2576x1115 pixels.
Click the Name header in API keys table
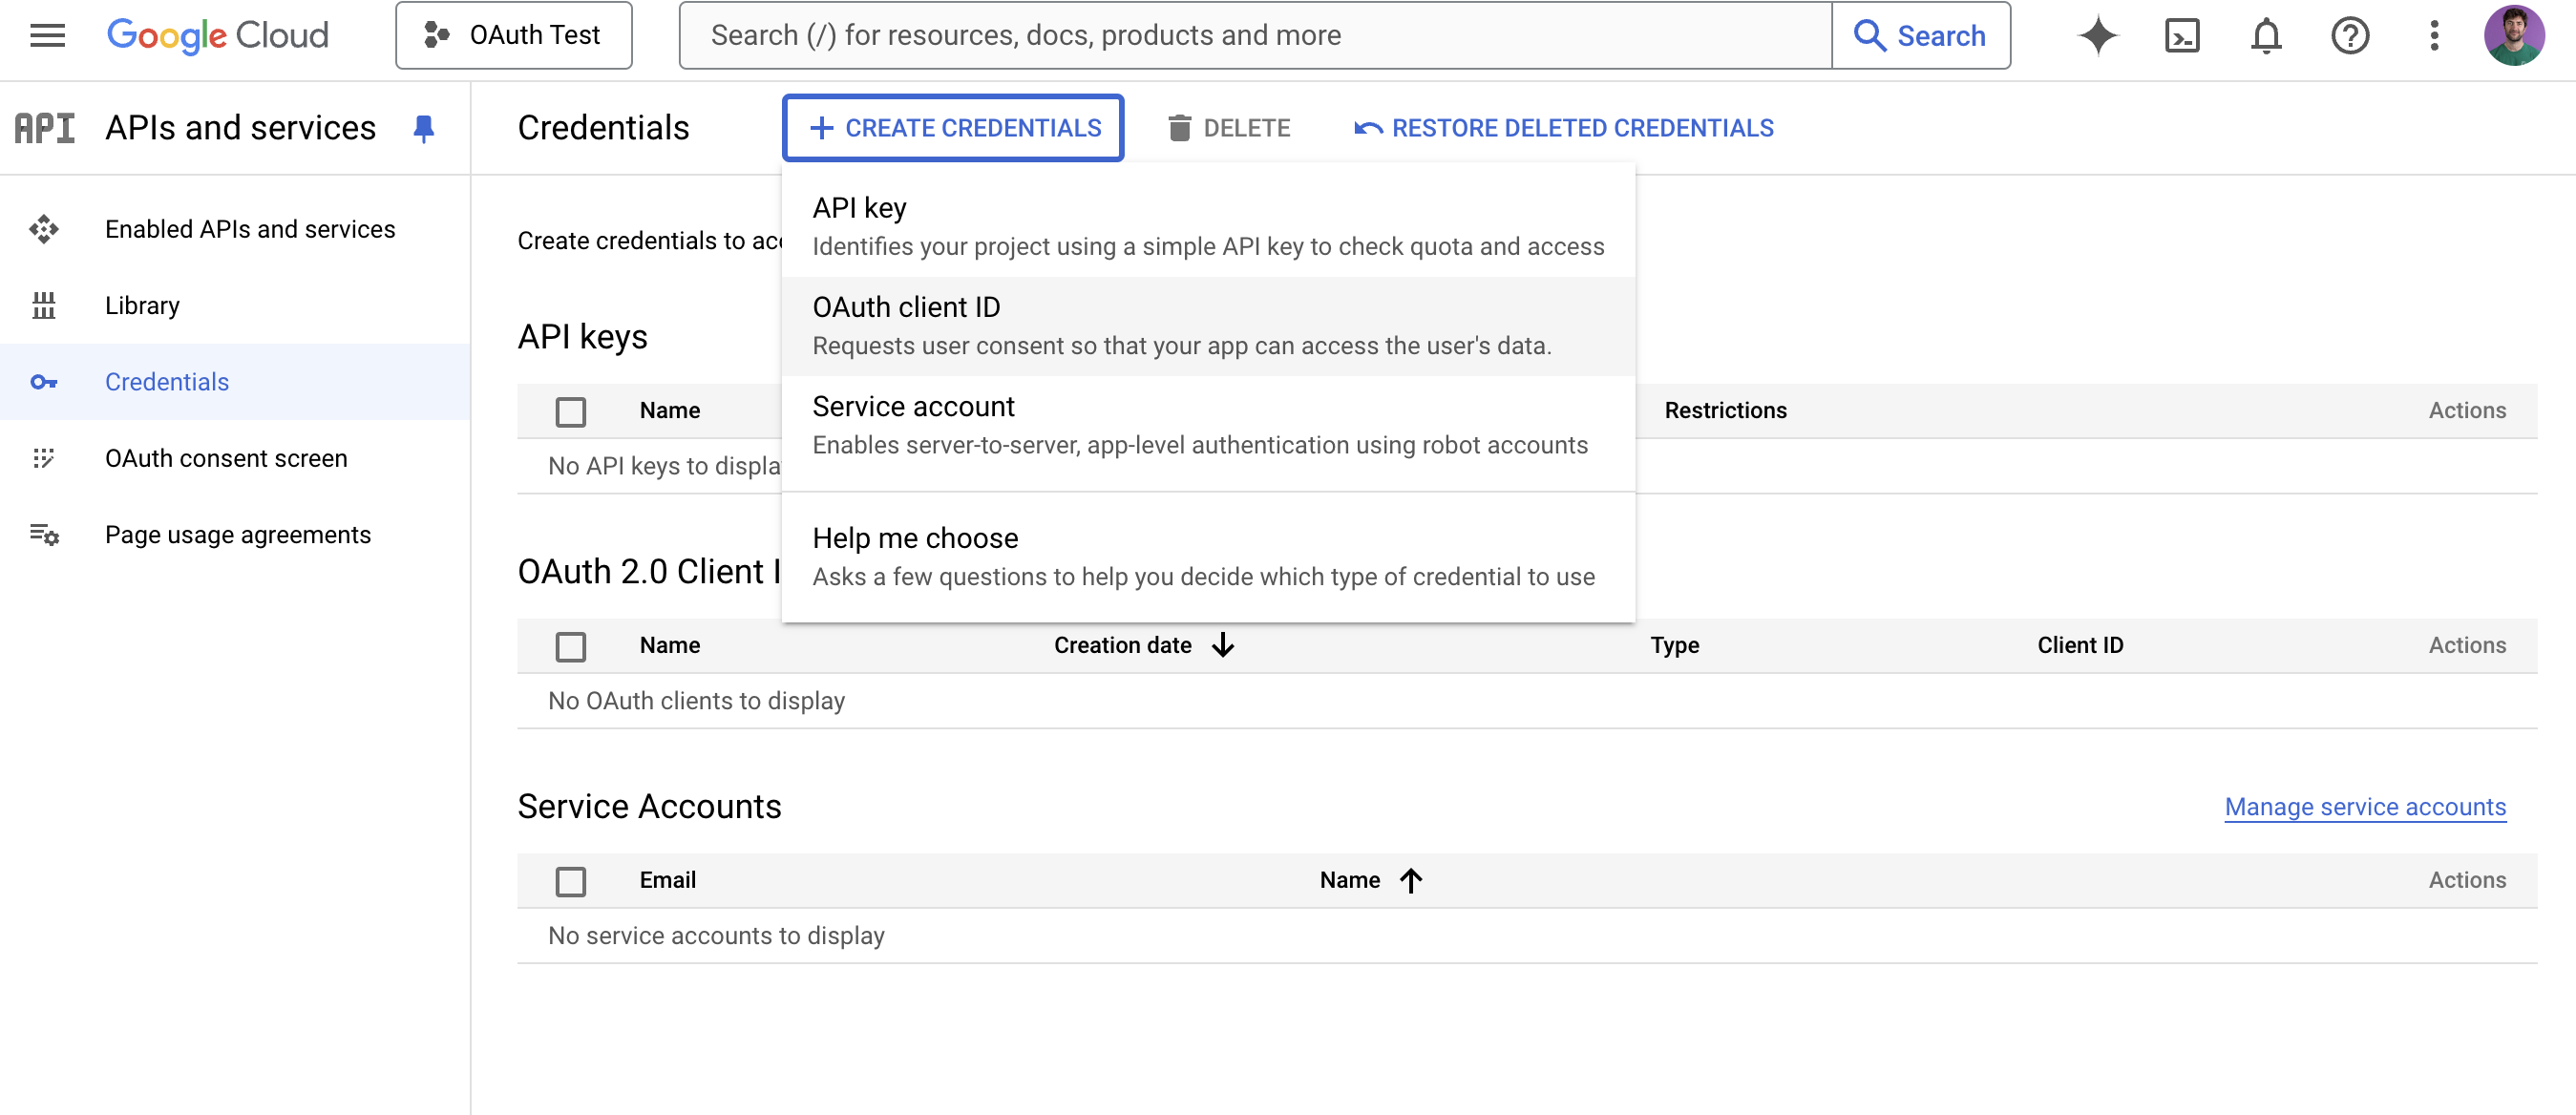(669, 410)
